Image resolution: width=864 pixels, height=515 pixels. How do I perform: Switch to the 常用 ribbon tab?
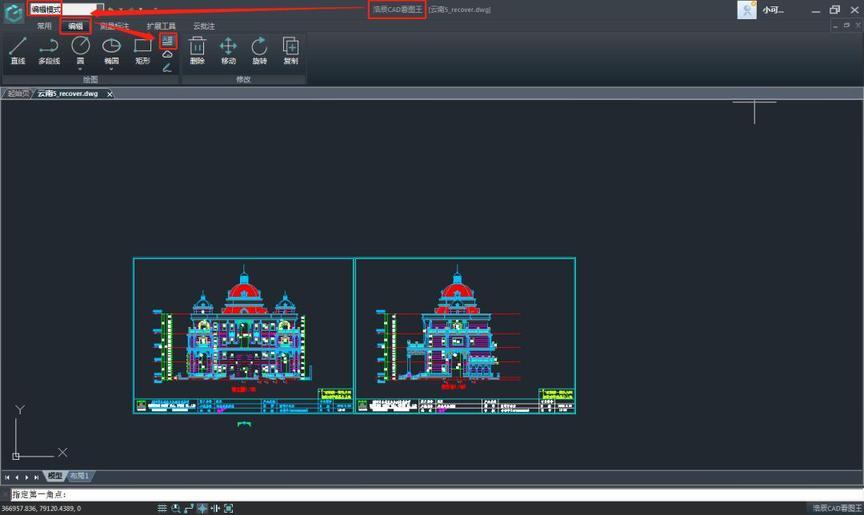[x=44, y=26]
